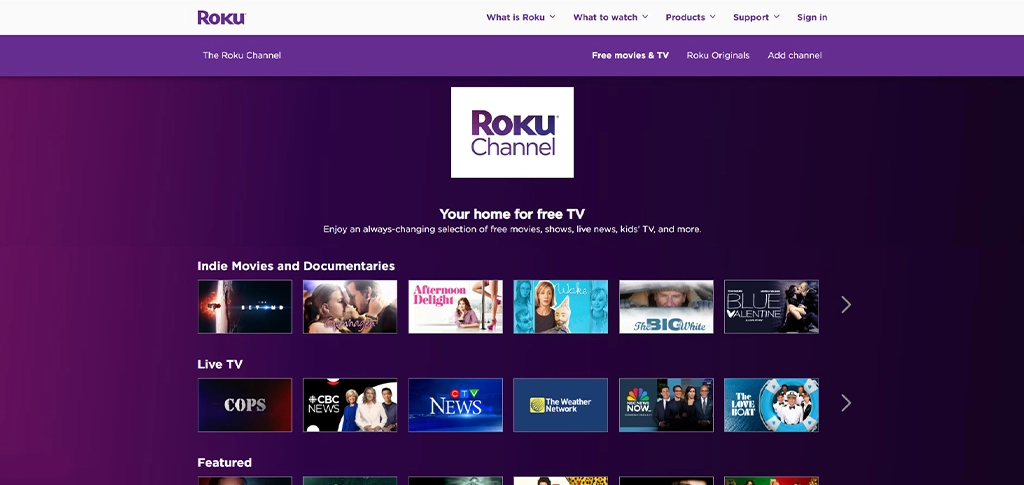Click Add channel link
The height and width of the screenshot is (485, 1024).
click(794, 55)
